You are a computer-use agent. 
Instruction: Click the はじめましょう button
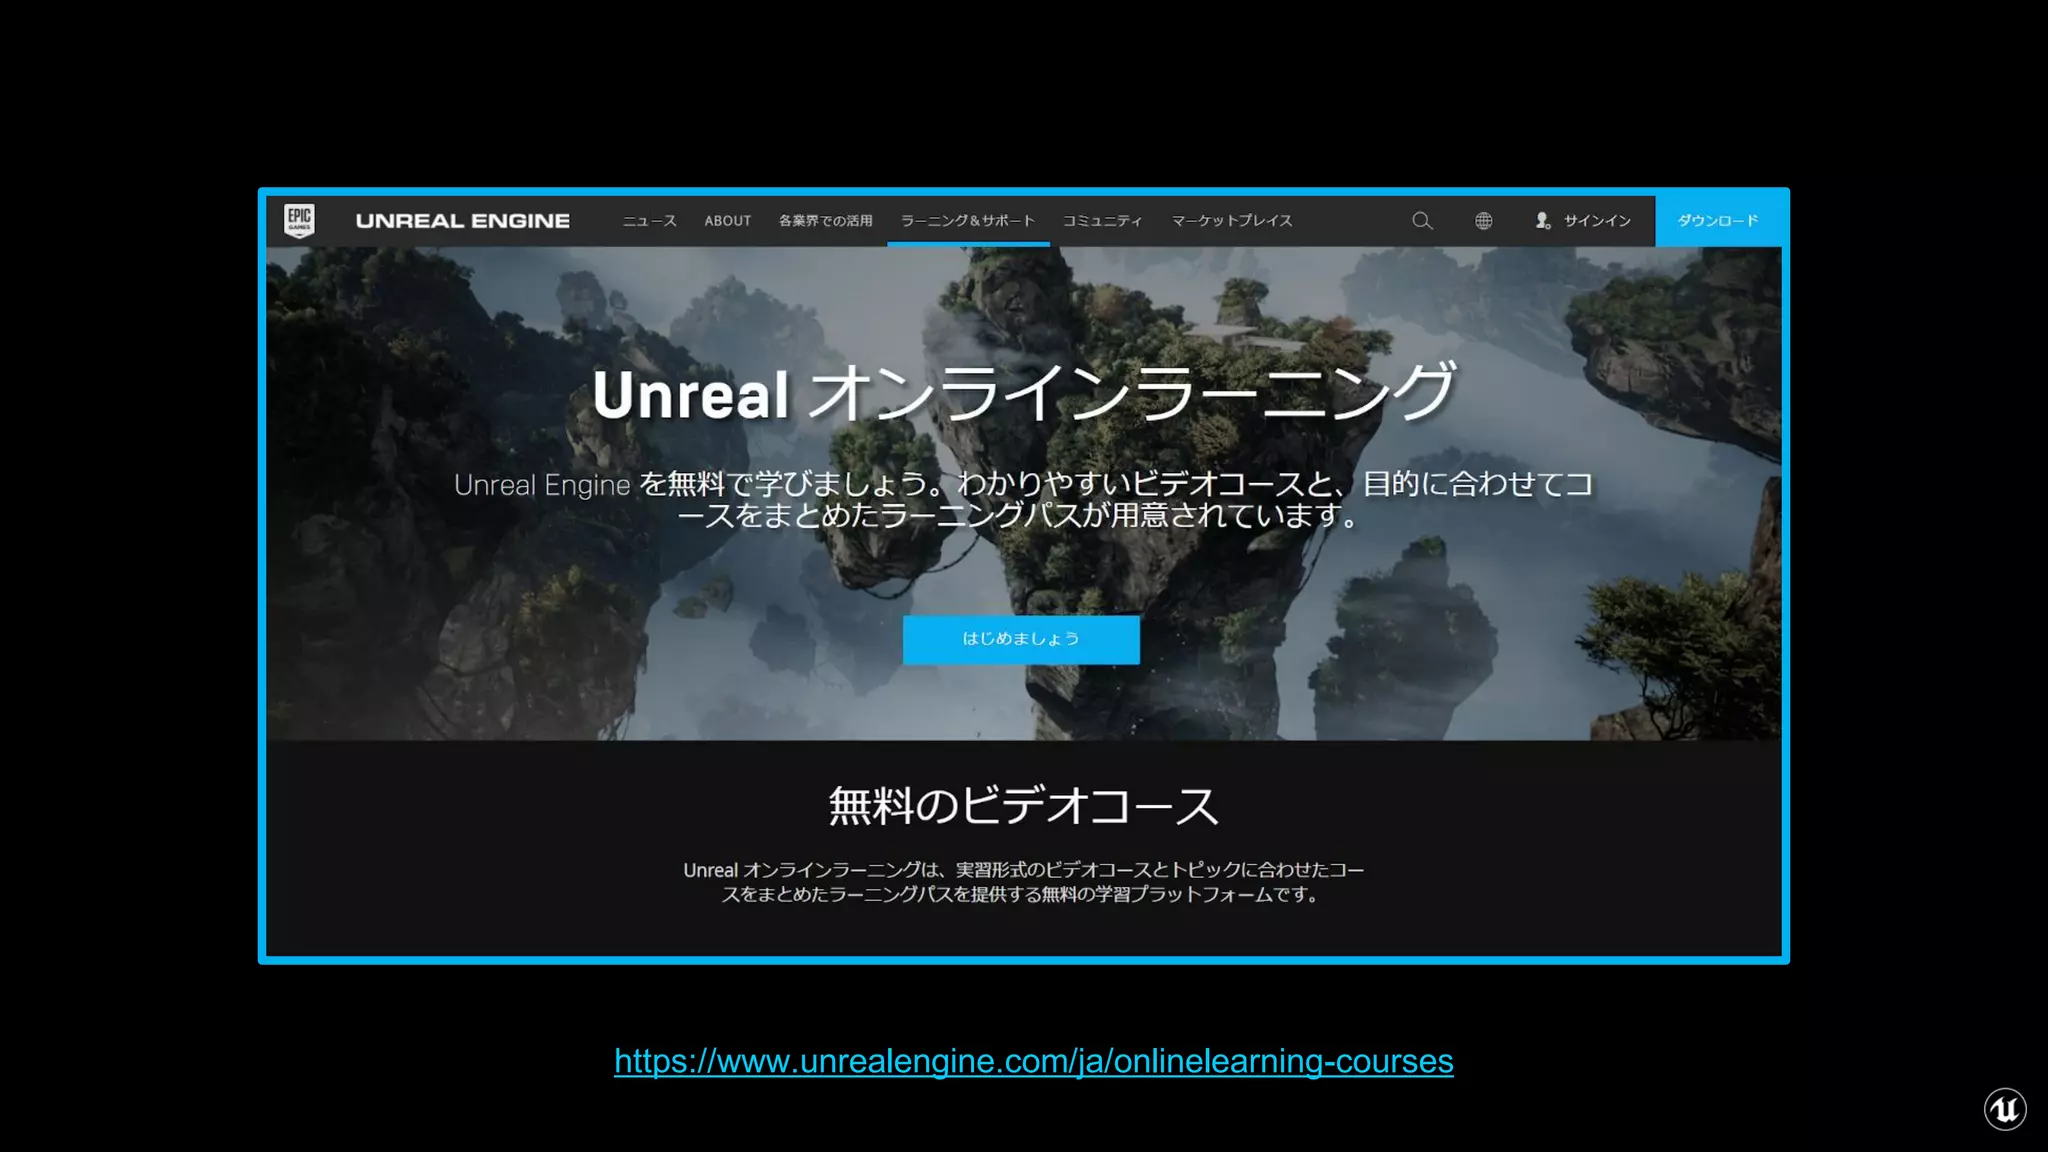1021,639
